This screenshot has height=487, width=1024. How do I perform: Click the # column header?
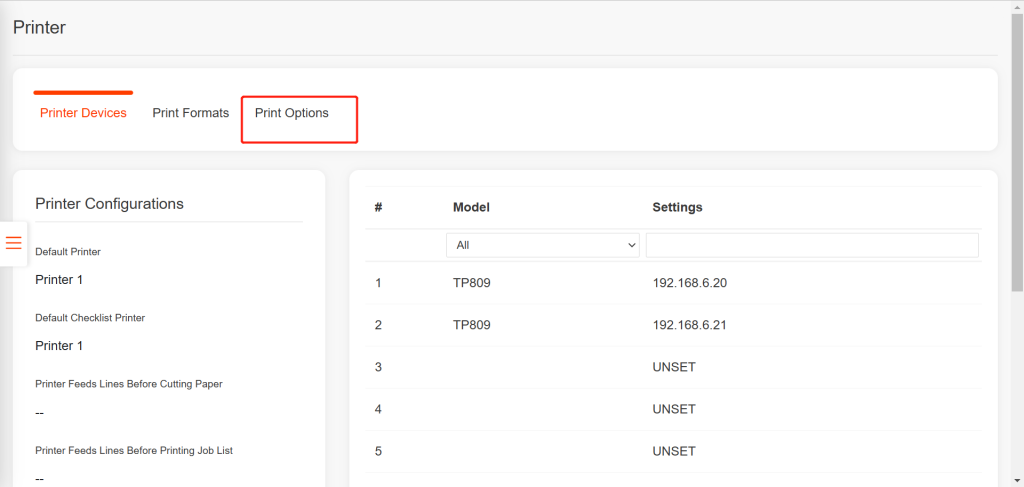[379, 207]
